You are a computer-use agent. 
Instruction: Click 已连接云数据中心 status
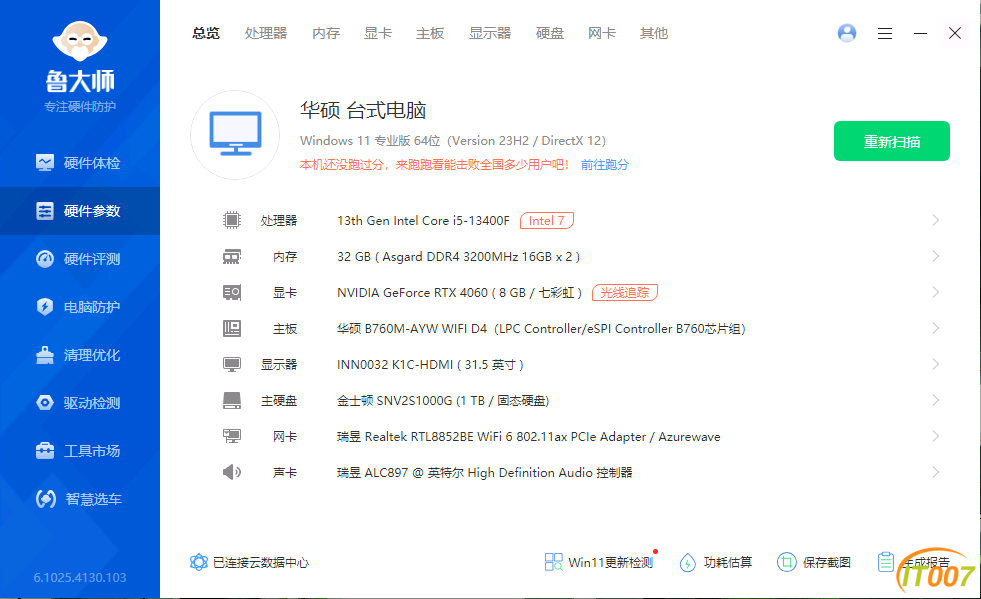(261, 563)
